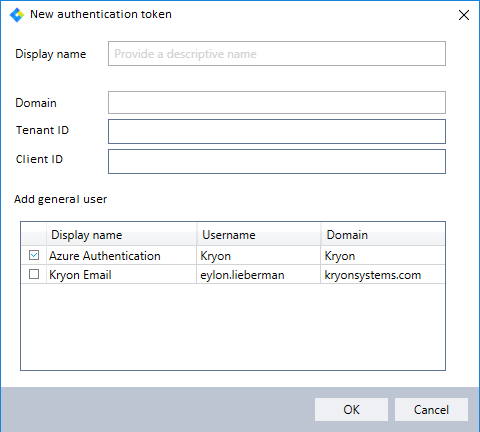Screen dimensions: 480x432
Task: Select the Kryon Email row name
Action: 80,275
